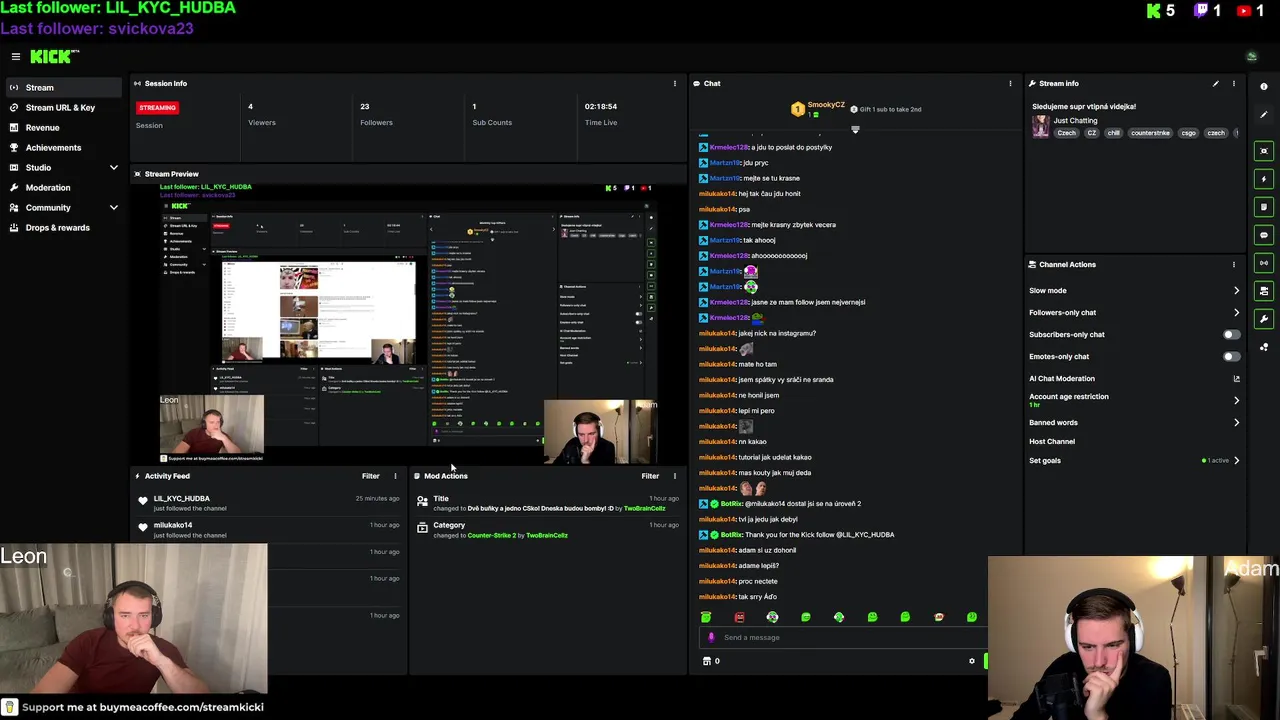Toggle the channel actions panel icon
Image resolution: width=1280 pixels, height=720 pixels.
[x=1264, y=291]
